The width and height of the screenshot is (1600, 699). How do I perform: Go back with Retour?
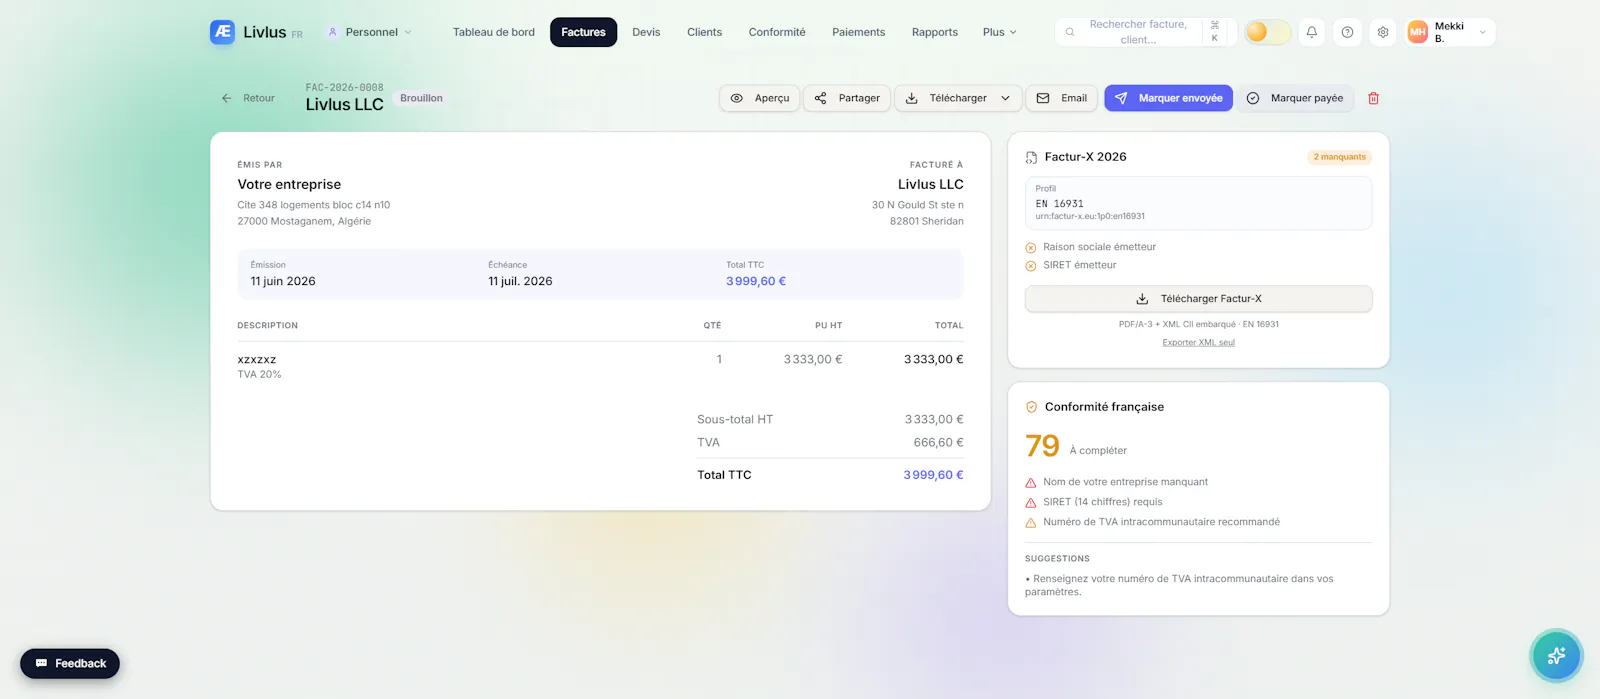248,98
